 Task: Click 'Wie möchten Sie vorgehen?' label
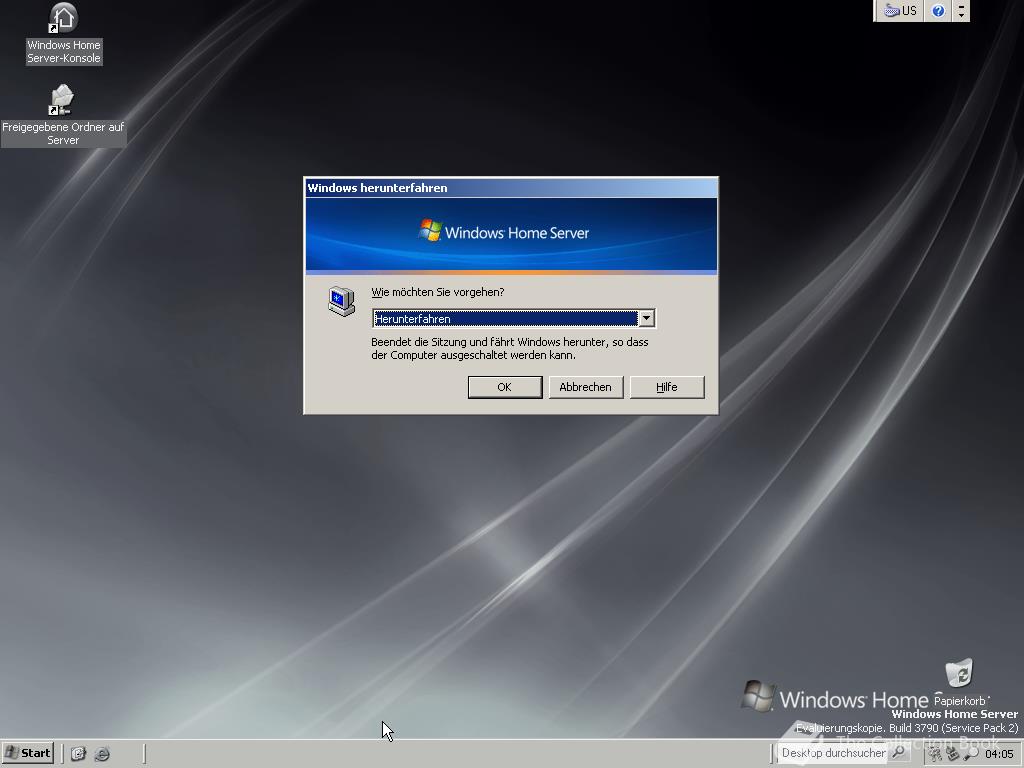(438, 292)
